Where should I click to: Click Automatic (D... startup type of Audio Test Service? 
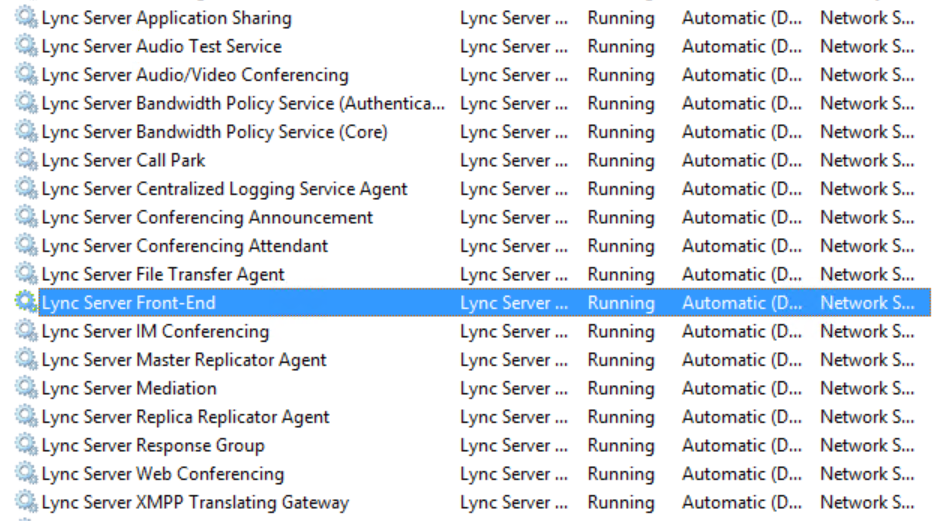coord(742,46)
